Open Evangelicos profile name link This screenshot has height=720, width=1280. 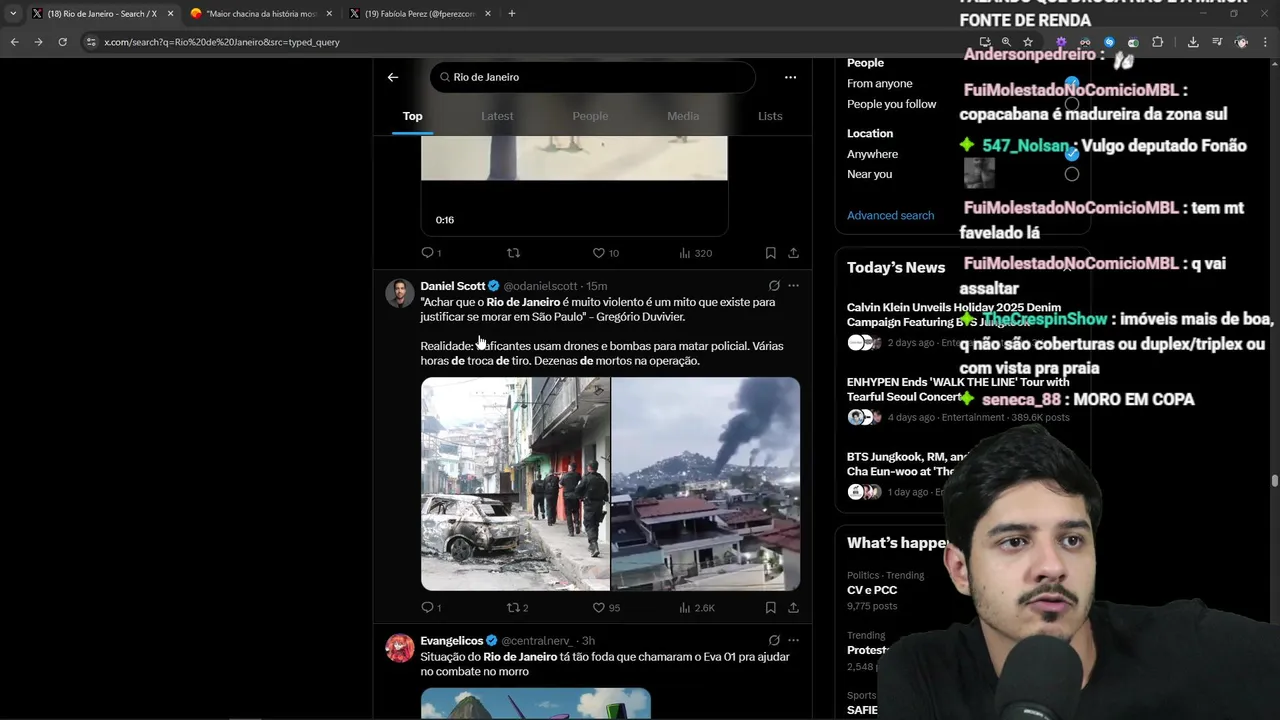click(451, 641)
